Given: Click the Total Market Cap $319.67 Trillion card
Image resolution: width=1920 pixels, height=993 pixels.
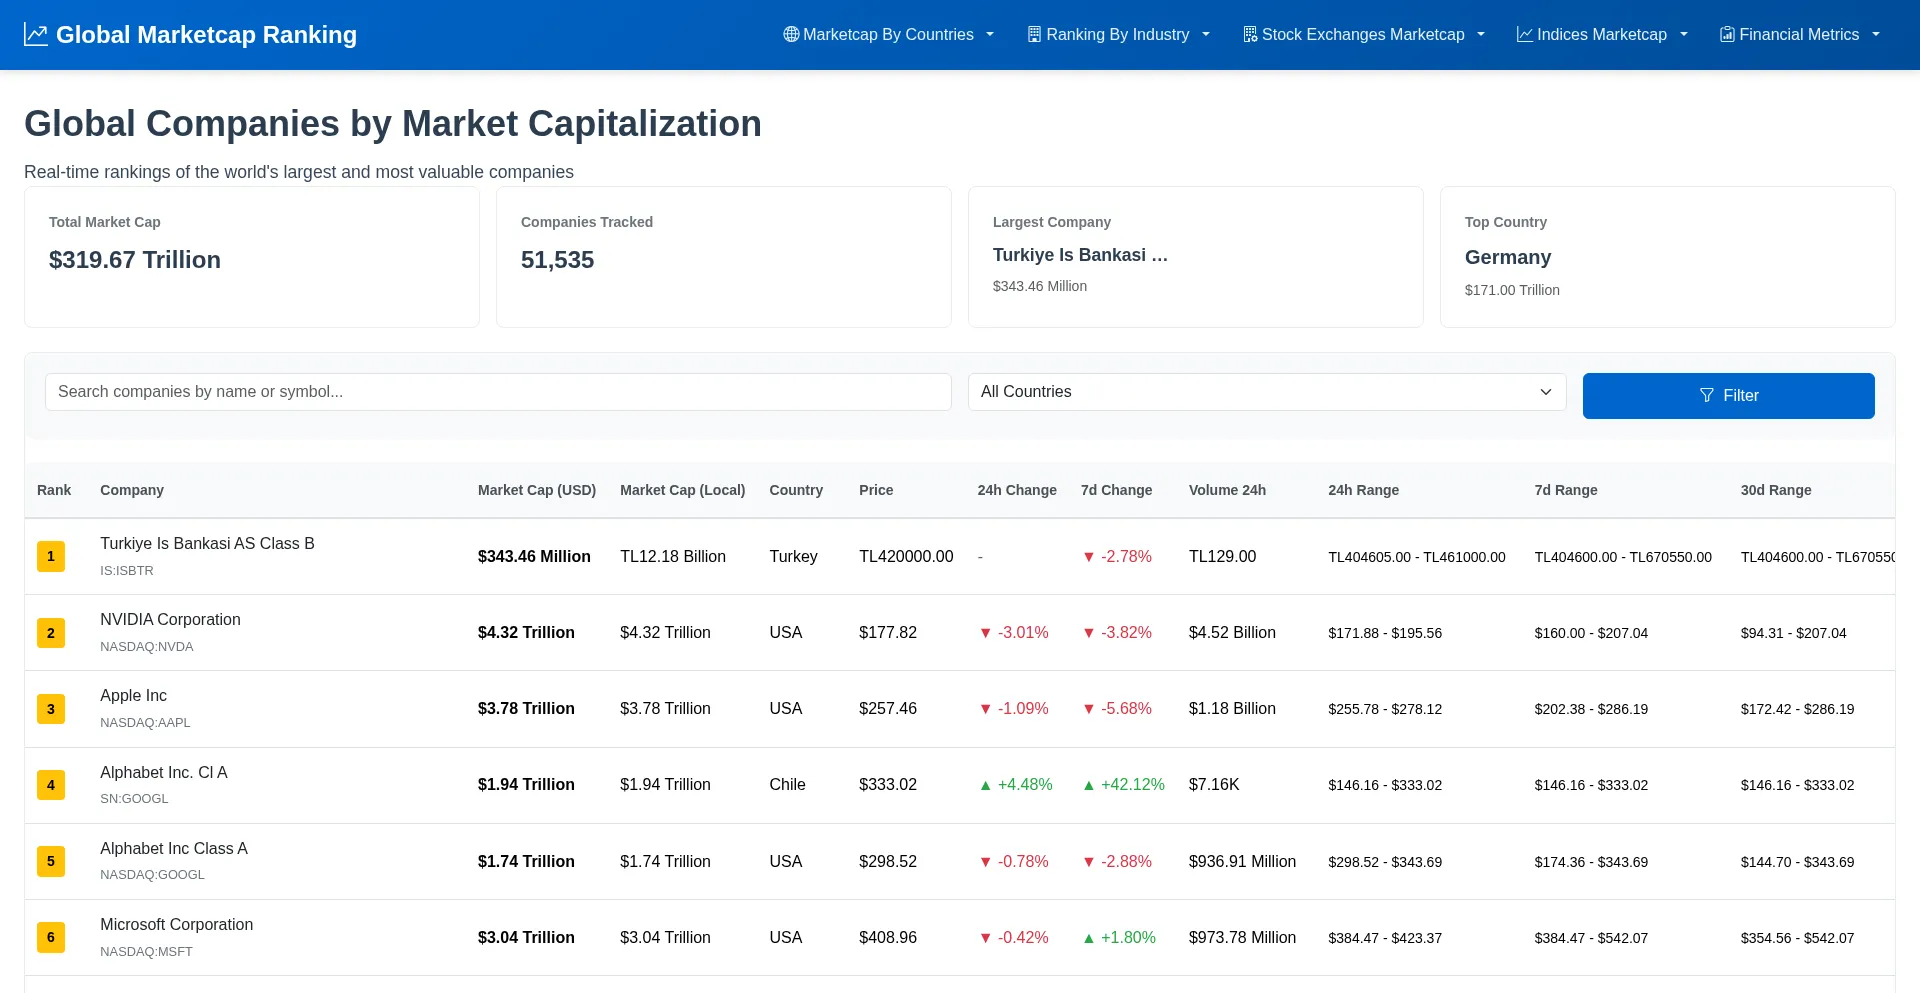Looking at the screenshot, I should (x=252, y=257).
